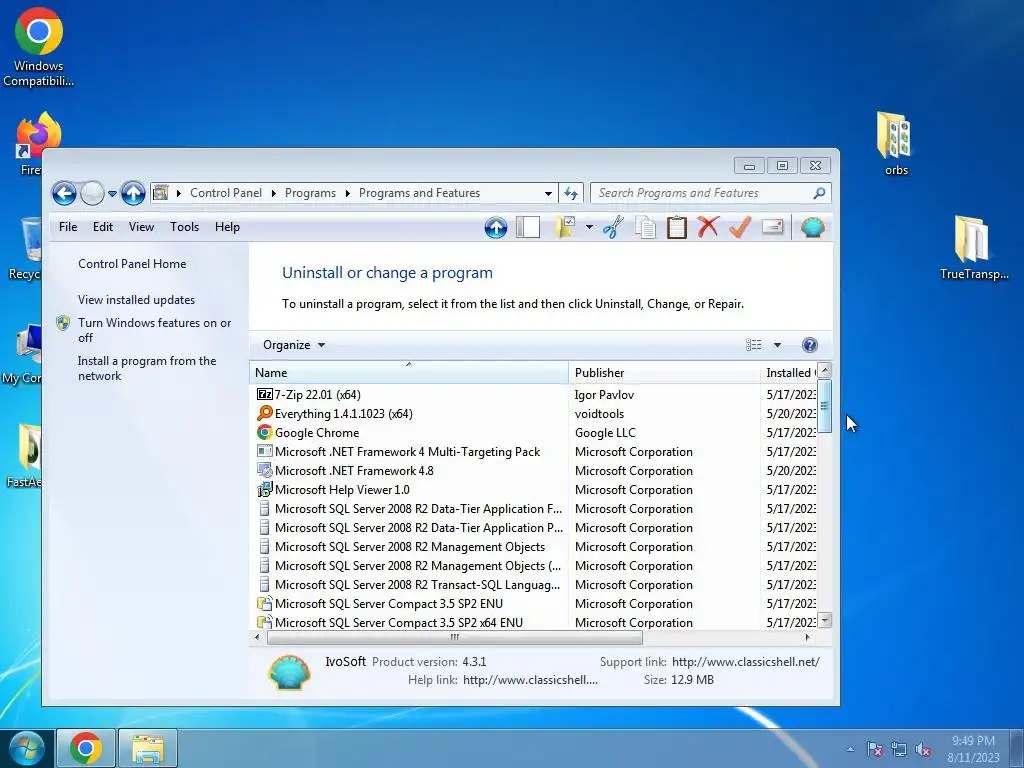Open the View menu
The image size is (1024, 768).
[x=141, y=227]
